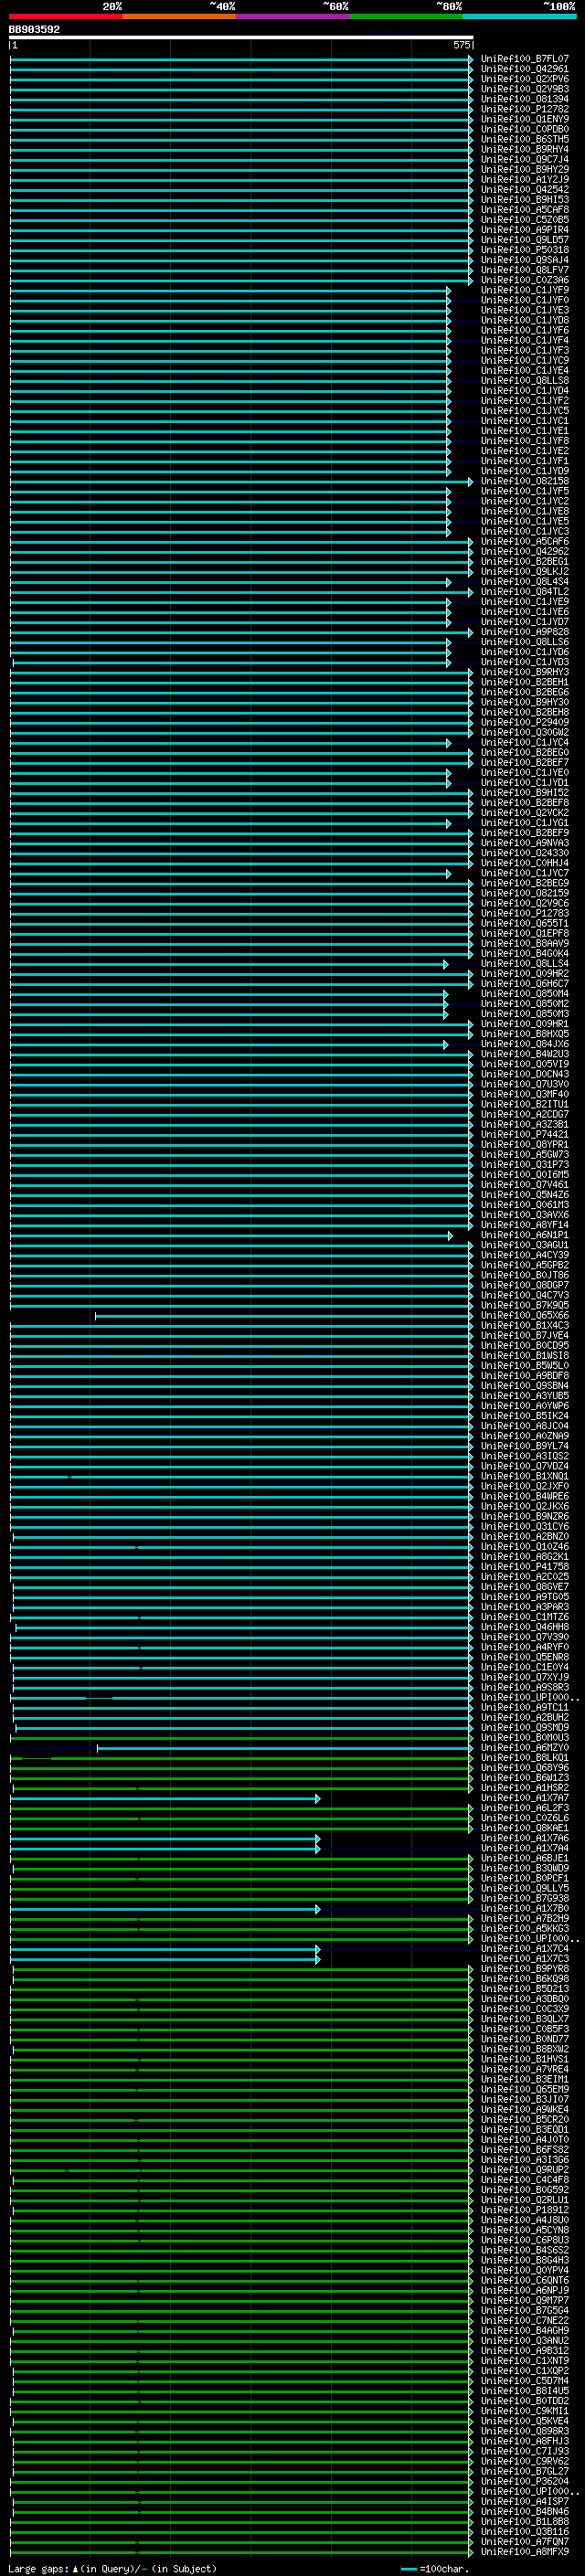
Task: Click the BB903592 query name label
Action: pos(34,30)
